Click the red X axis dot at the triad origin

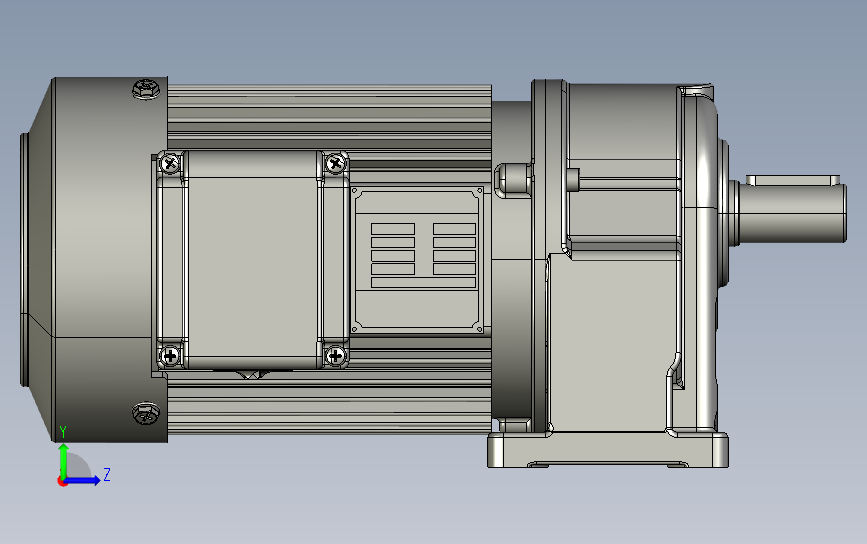click(x=61, y=482)
